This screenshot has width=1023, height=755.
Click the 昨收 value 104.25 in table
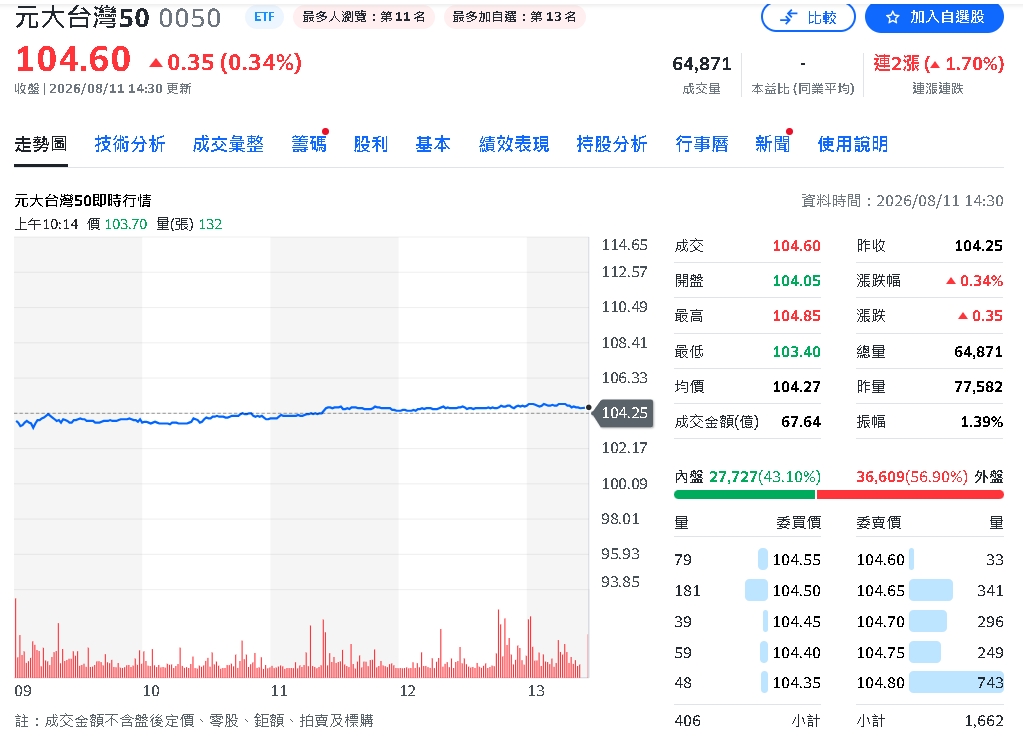pyautogui.click(x=979, y=246)
